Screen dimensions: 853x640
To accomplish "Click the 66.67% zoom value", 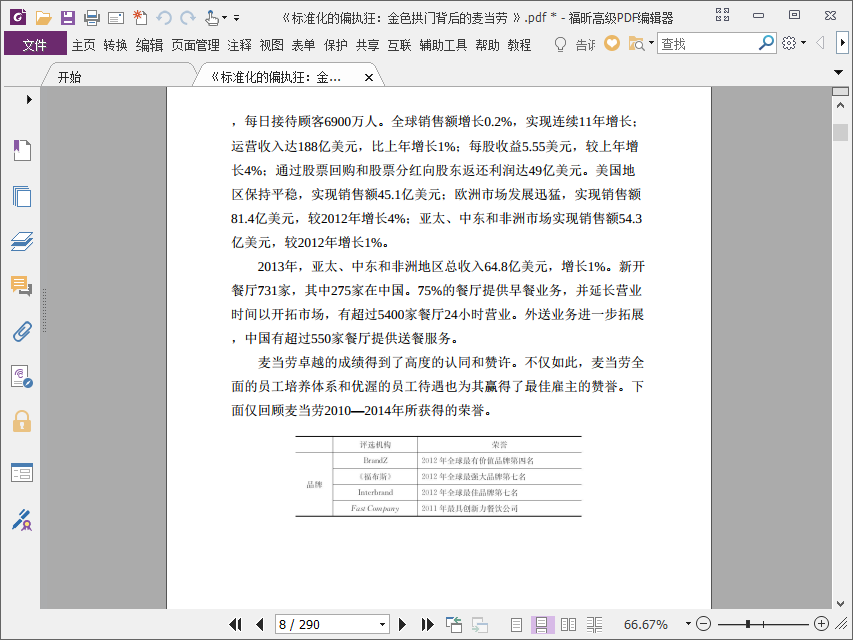I will (x=646, y=624).
